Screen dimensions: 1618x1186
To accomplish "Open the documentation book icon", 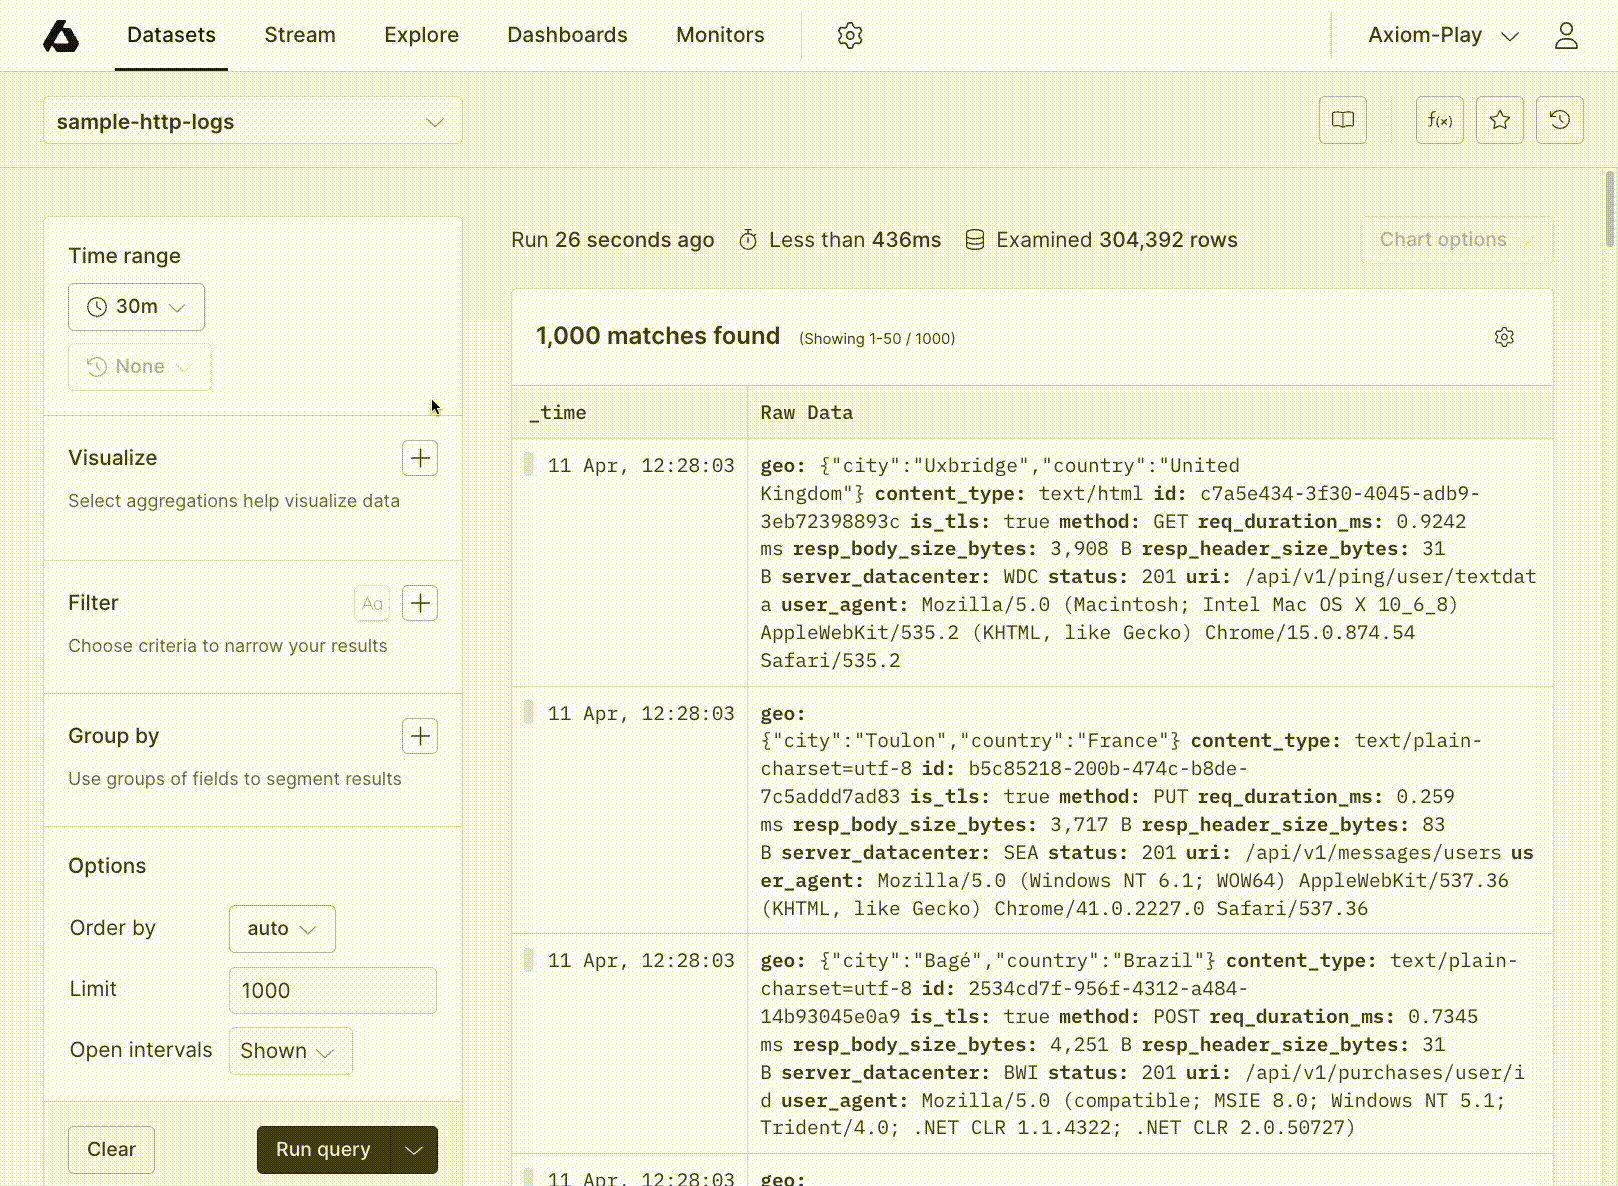I will [x=1343, y=120].
